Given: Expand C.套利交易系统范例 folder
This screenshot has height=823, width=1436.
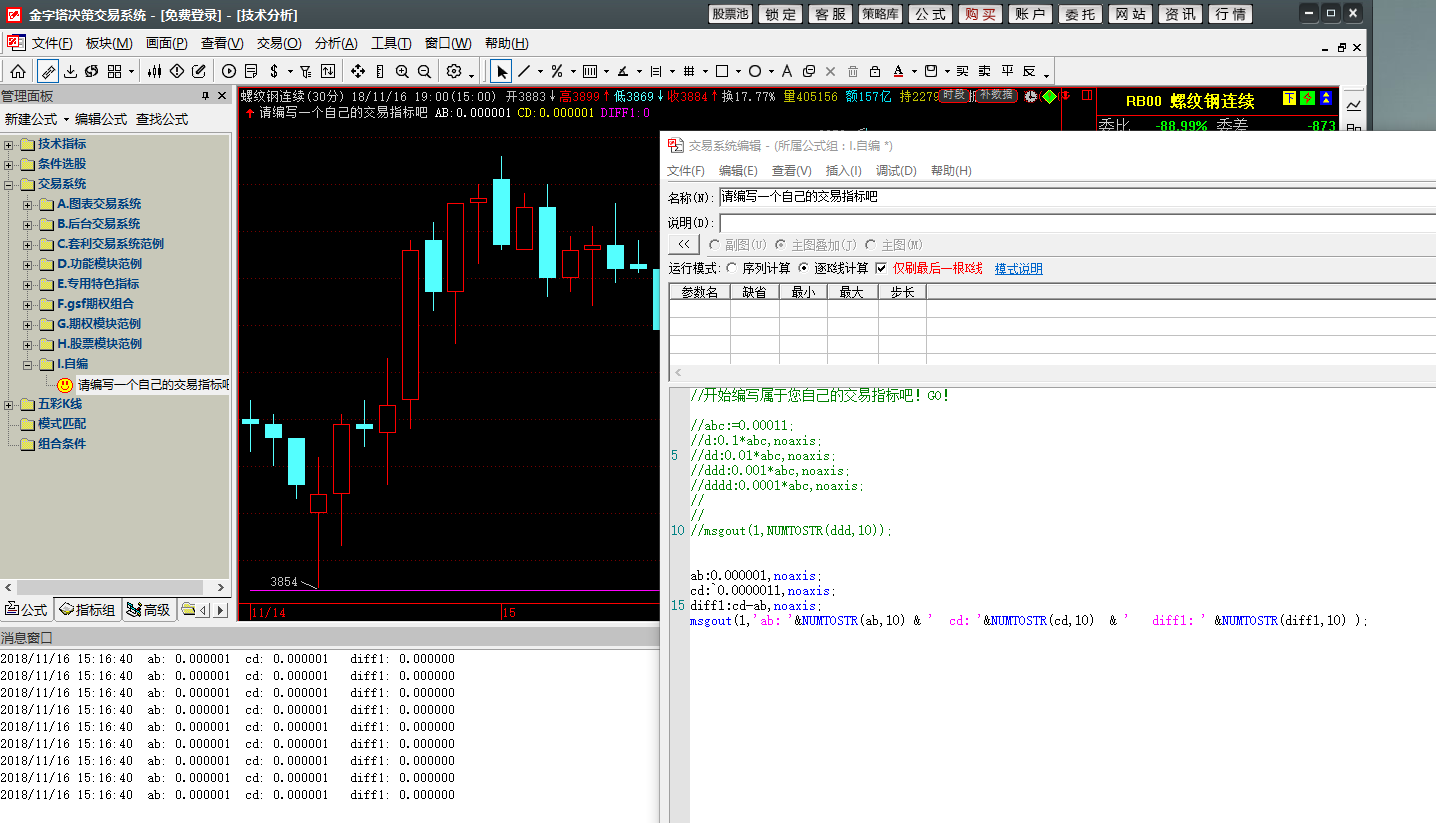Looking at the screenshot, I should tap(28, 244).
